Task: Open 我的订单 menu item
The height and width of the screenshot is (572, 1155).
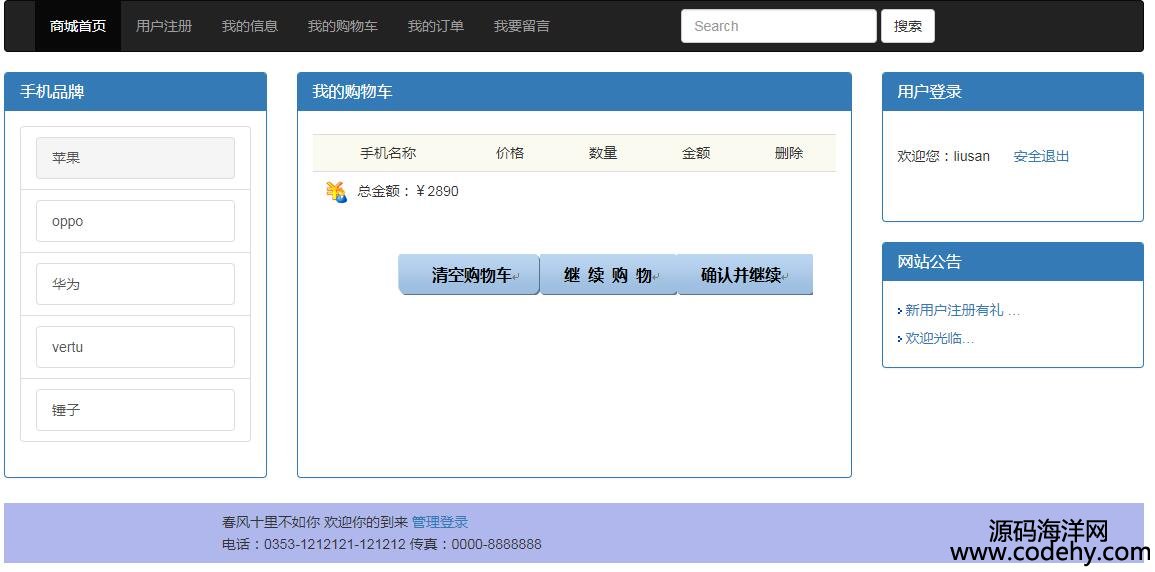Action: 436,26
